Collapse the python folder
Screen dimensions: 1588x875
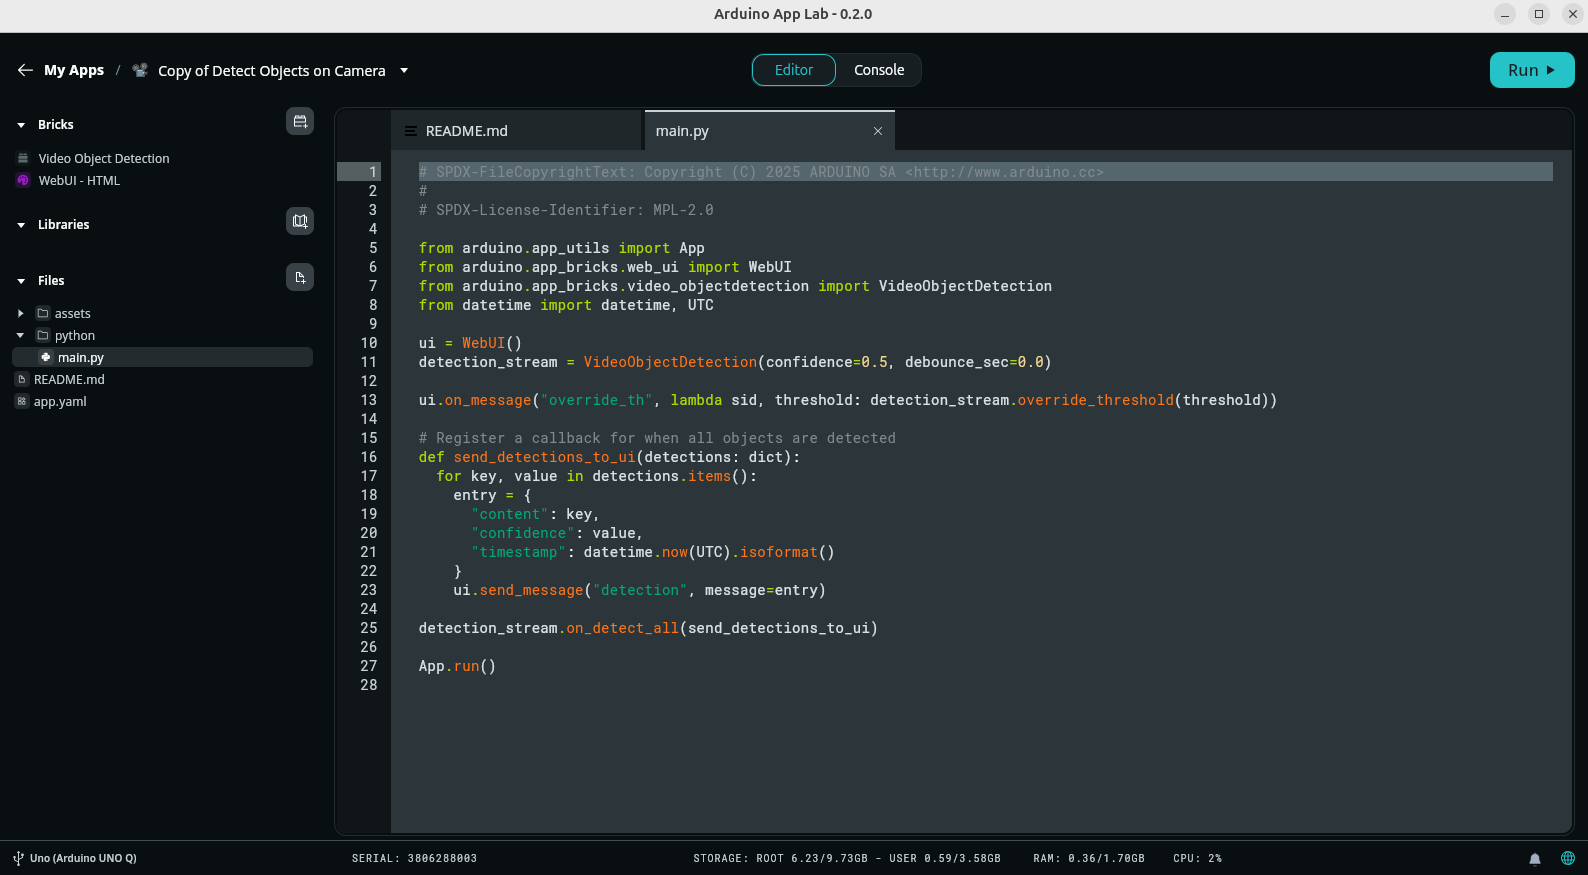click(21, 336)
